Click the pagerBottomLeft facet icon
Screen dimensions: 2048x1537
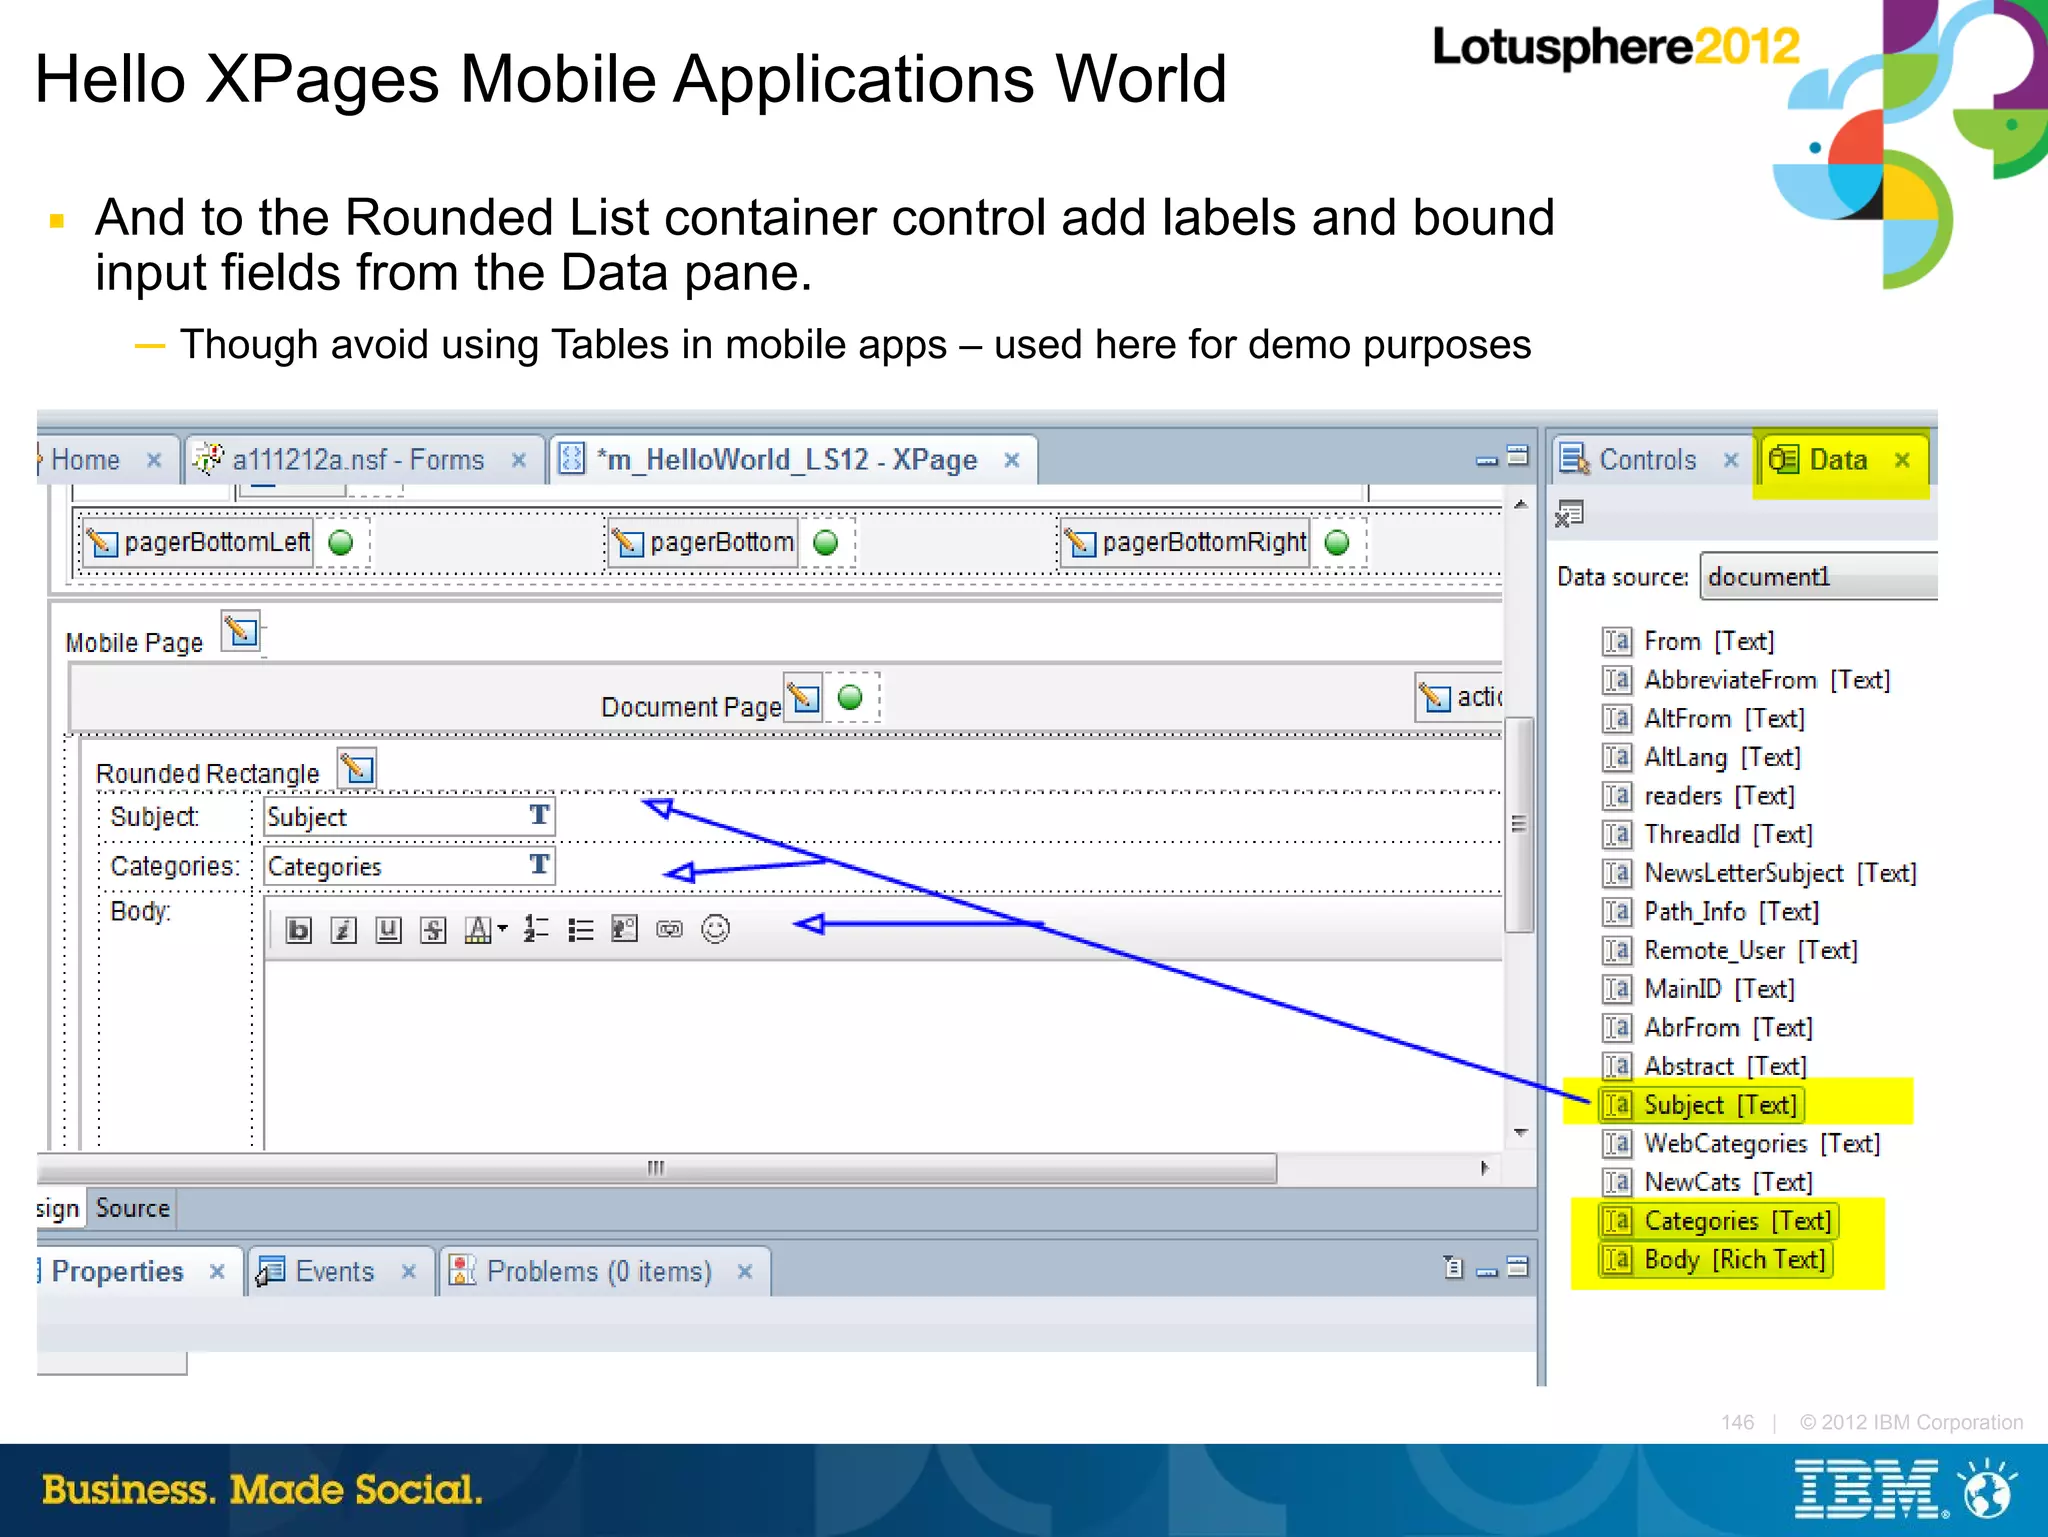[102, 543]
